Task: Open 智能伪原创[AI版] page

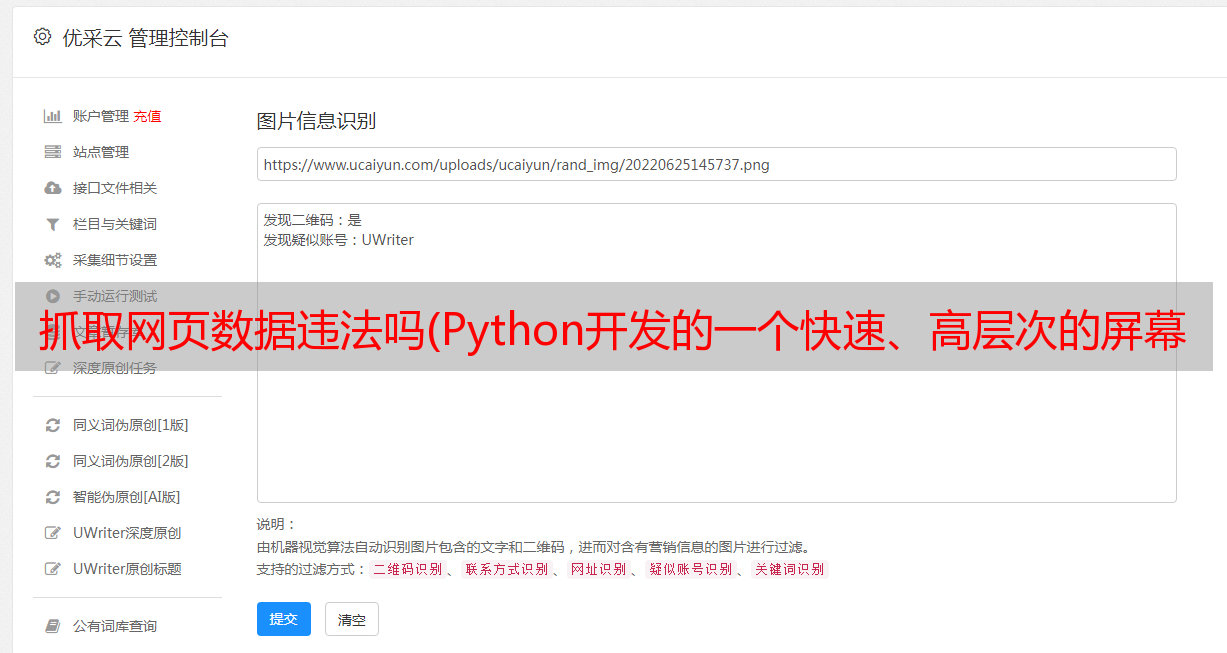Action: [x=126, y=497]
